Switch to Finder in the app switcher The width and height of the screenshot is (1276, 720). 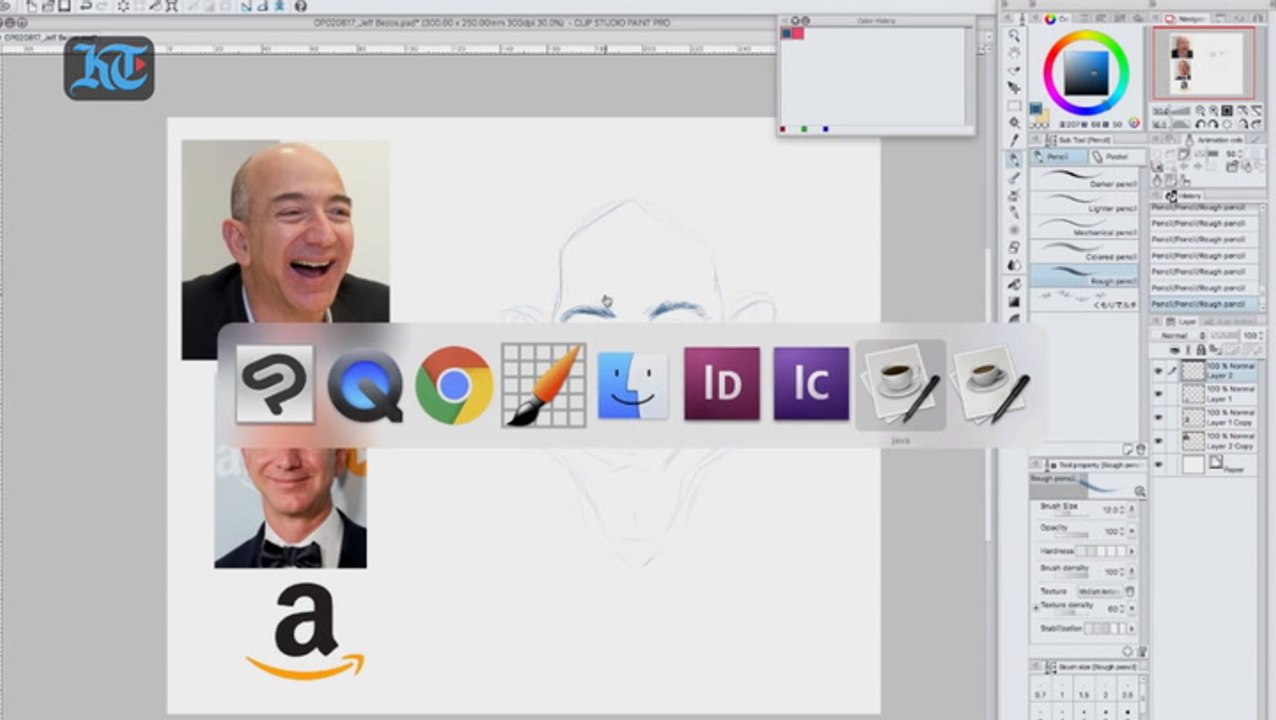click(x=633, y=385)
